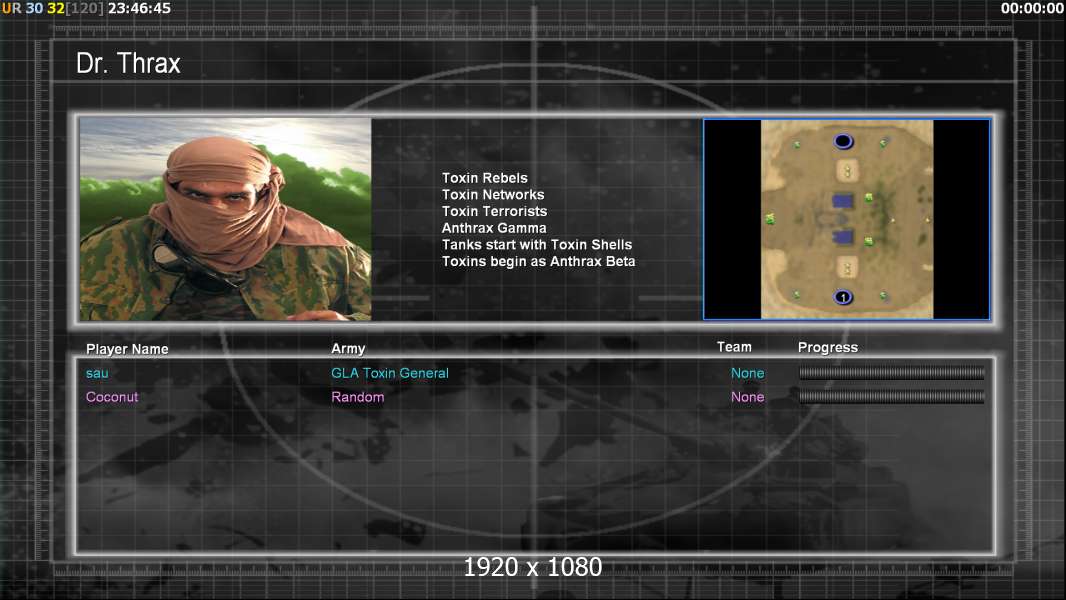
Task: Select player name 'sau'
Action: coord(97,373)
